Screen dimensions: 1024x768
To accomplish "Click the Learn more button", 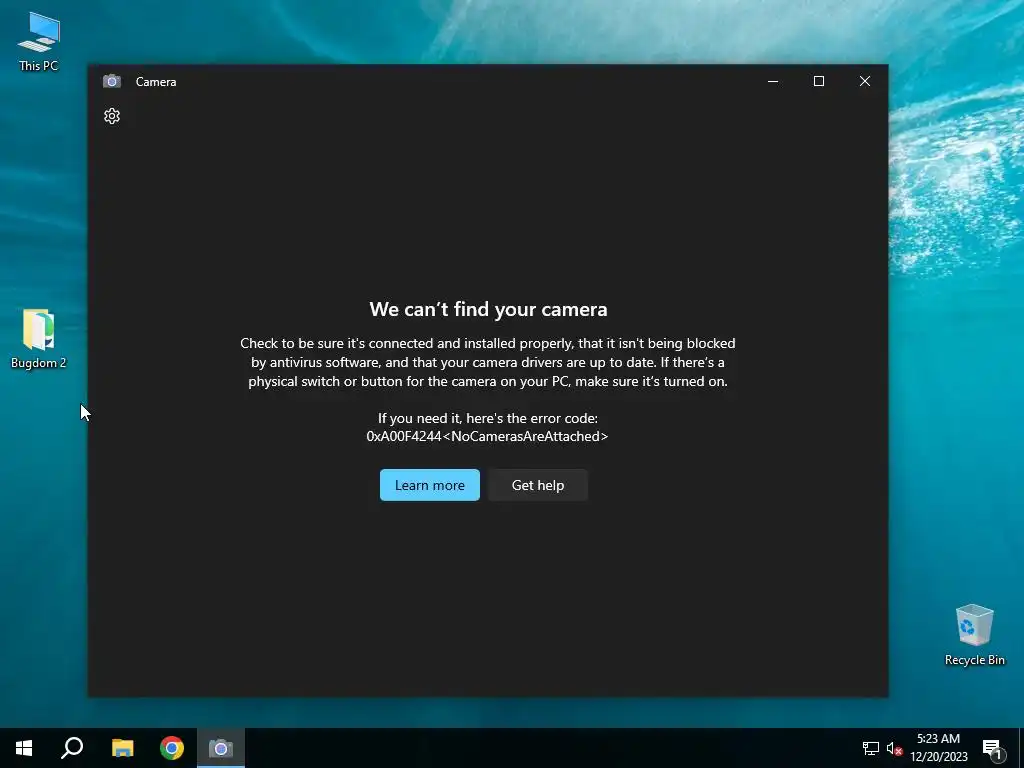I will [430, 485].
